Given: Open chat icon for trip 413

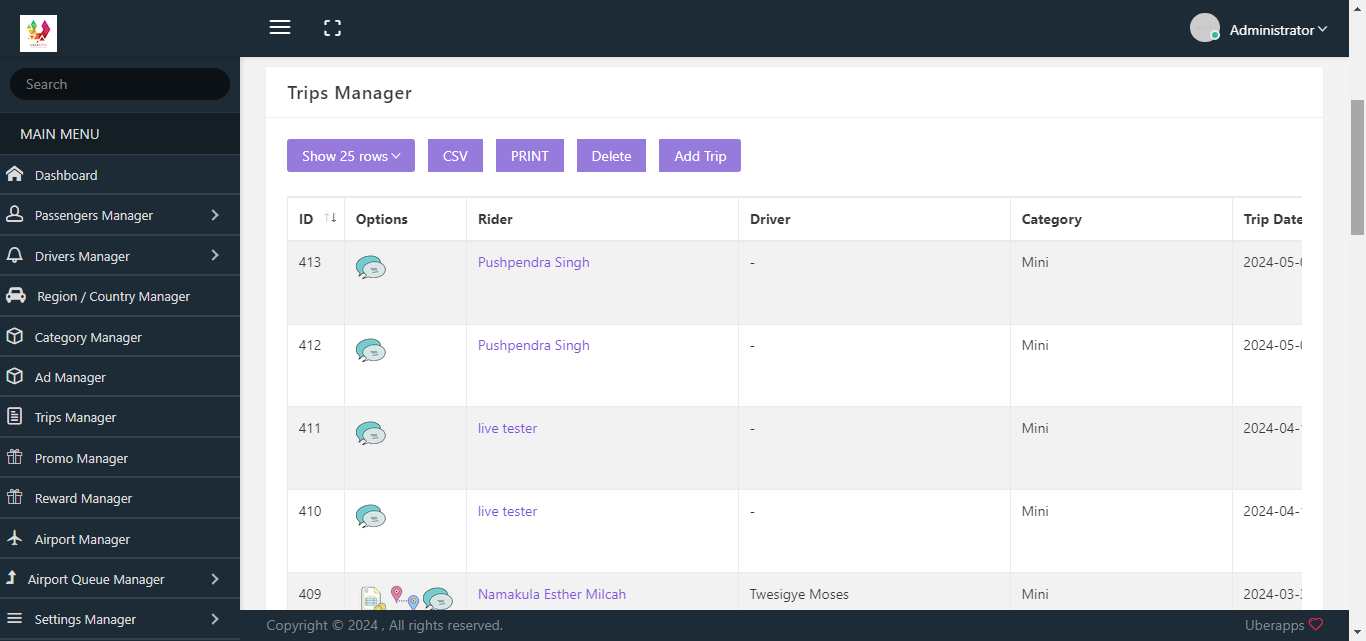Looking at the screenshot, I should tap(371, 267).
